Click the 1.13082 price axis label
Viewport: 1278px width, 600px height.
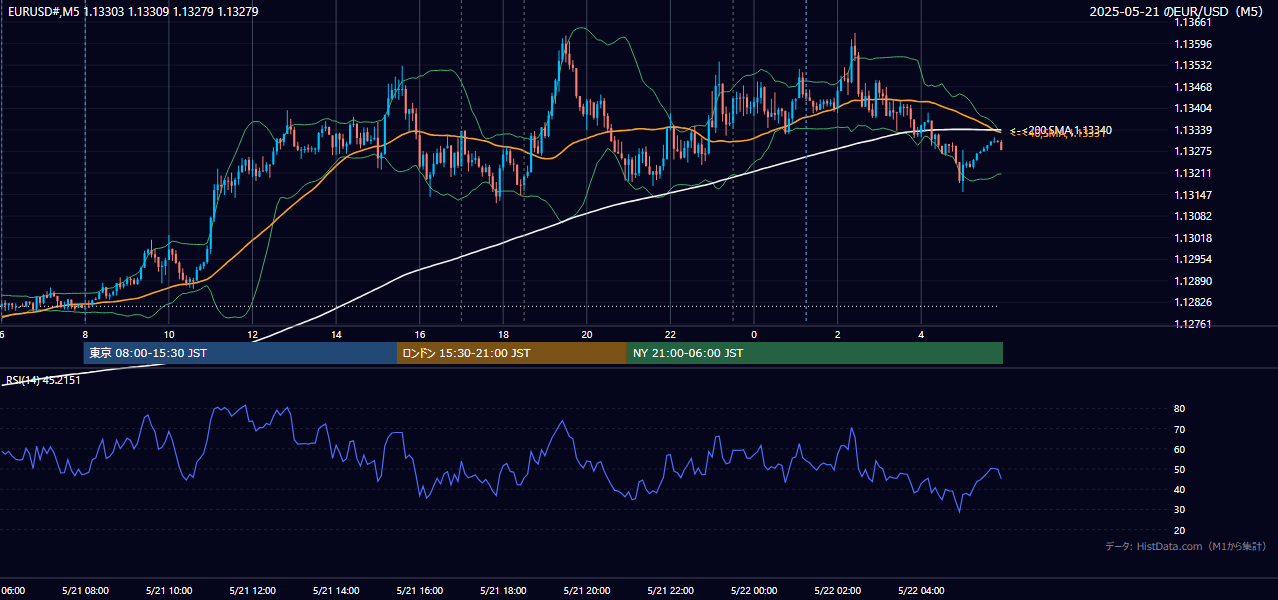tap(1193, 216)
